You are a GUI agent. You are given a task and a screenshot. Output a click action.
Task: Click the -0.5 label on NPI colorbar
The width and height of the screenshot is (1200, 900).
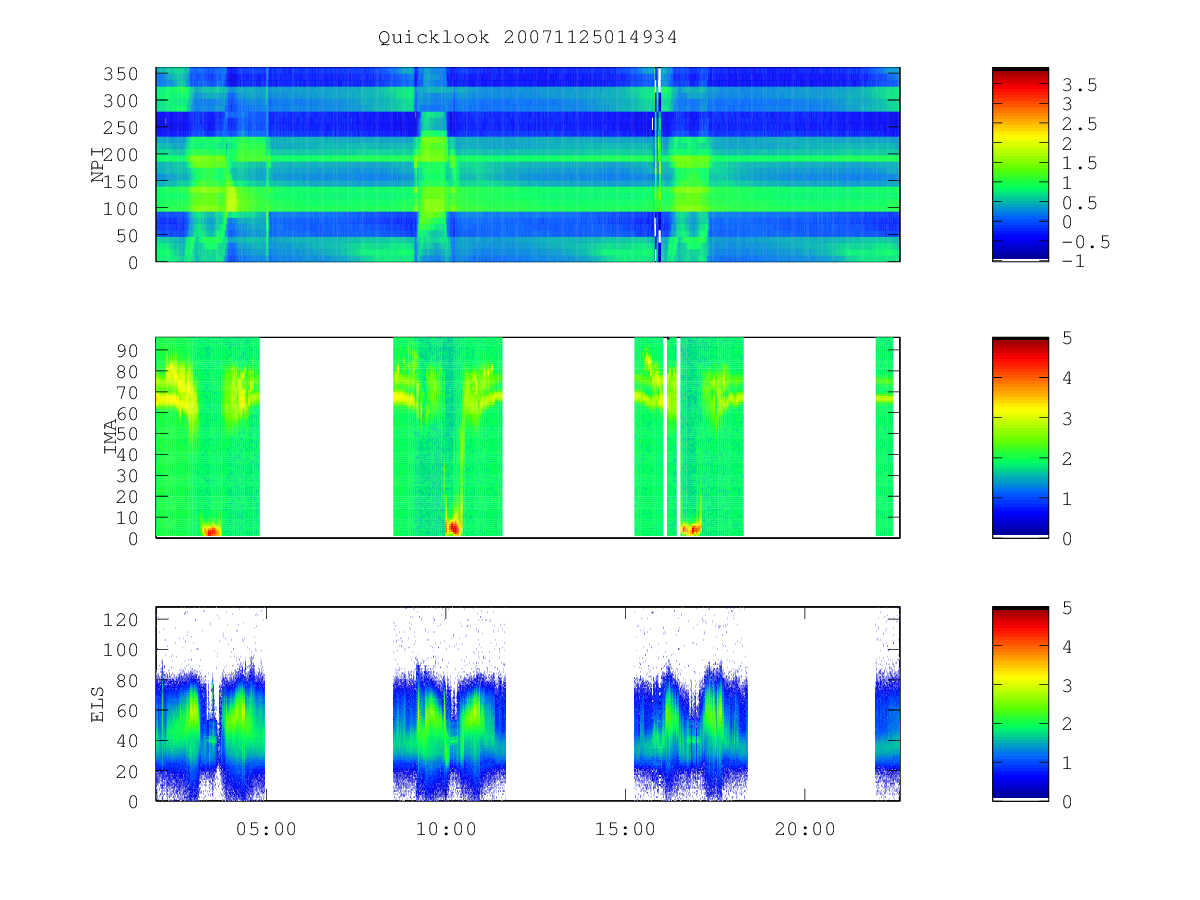point(1085,242)
